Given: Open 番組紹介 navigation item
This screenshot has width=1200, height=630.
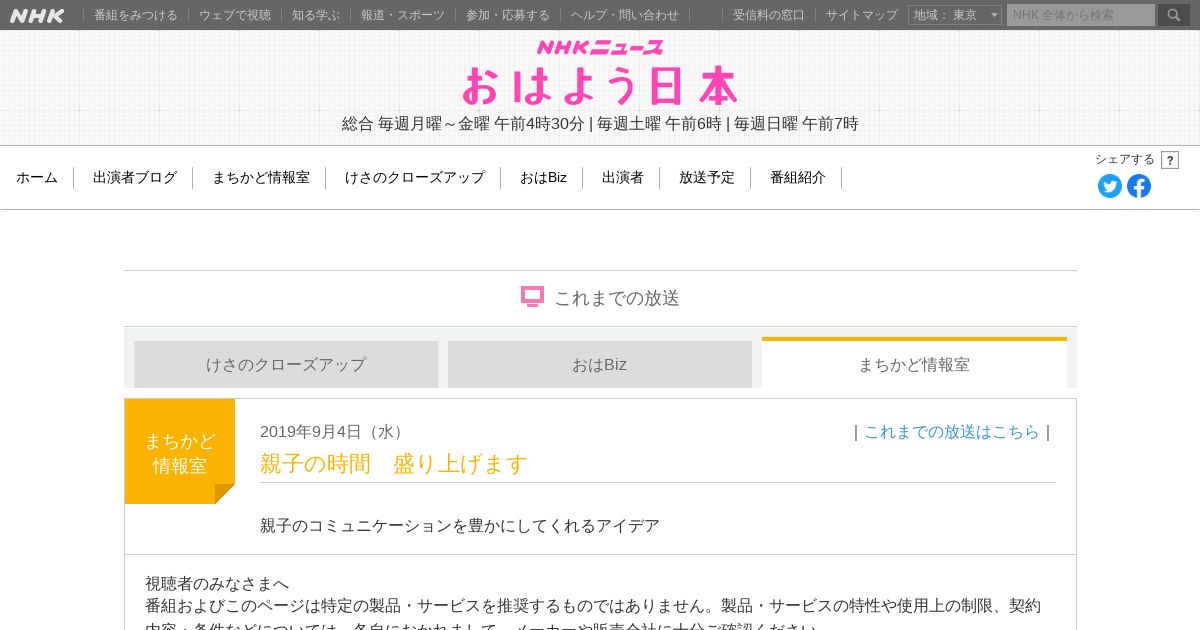Looking at the screenshot, I should coord(798,177).
